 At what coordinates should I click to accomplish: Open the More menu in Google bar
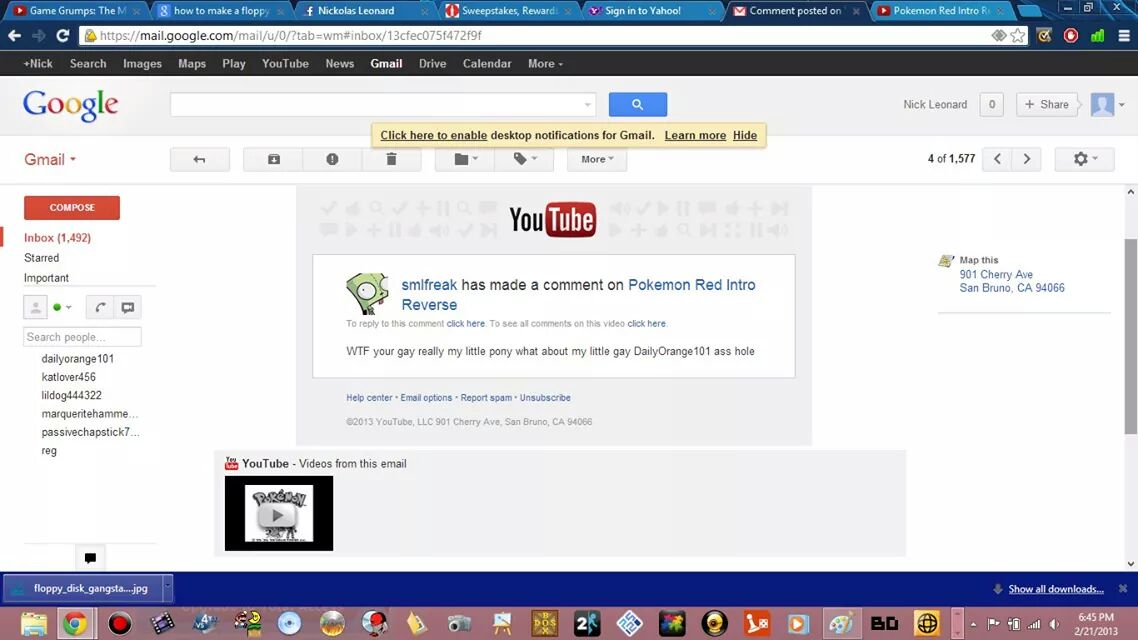545,64
